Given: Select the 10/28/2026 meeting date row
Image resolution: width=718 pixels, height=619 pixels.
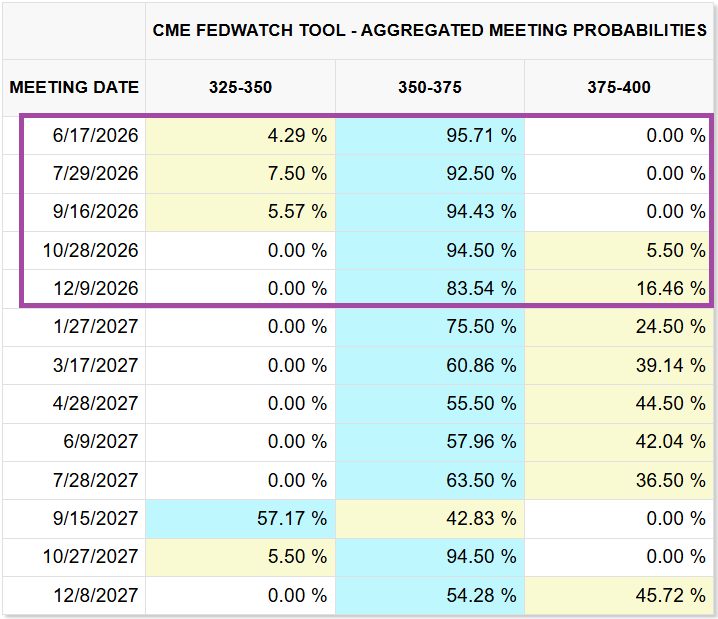Looking at the screenshot, I should [x=358, y=250].
